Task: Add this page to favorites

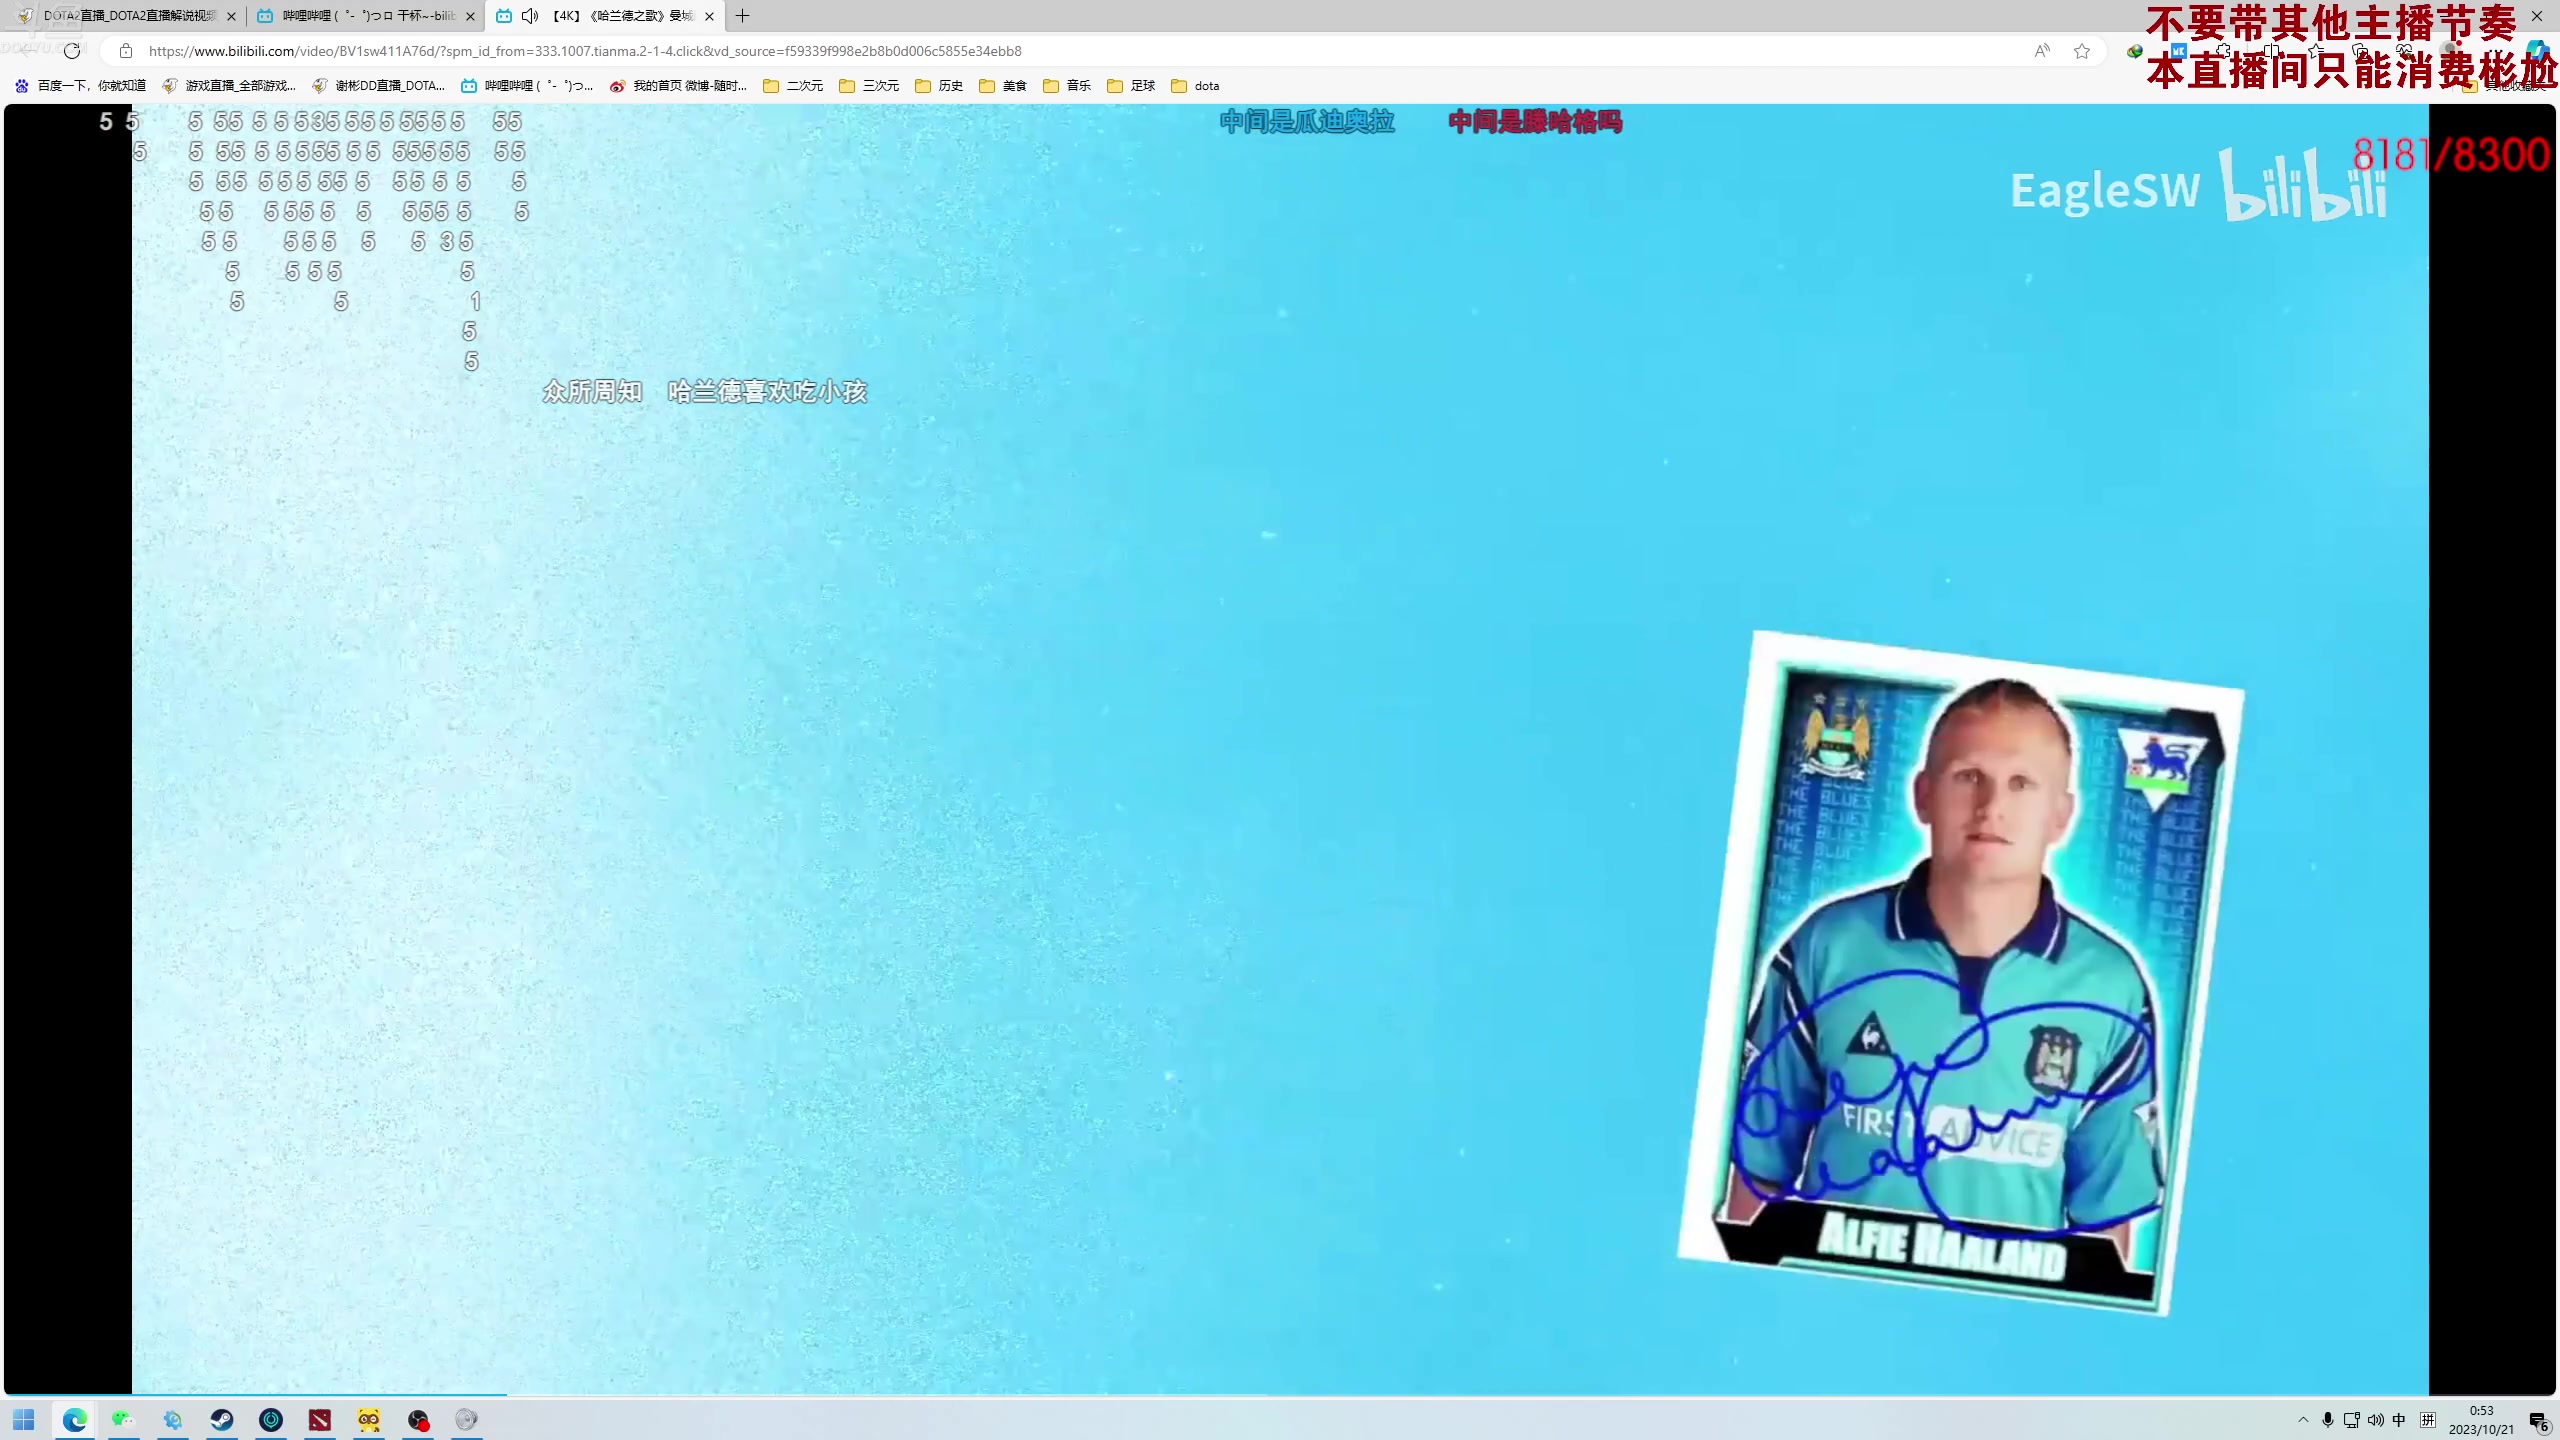Action: tap(2082, 51)
